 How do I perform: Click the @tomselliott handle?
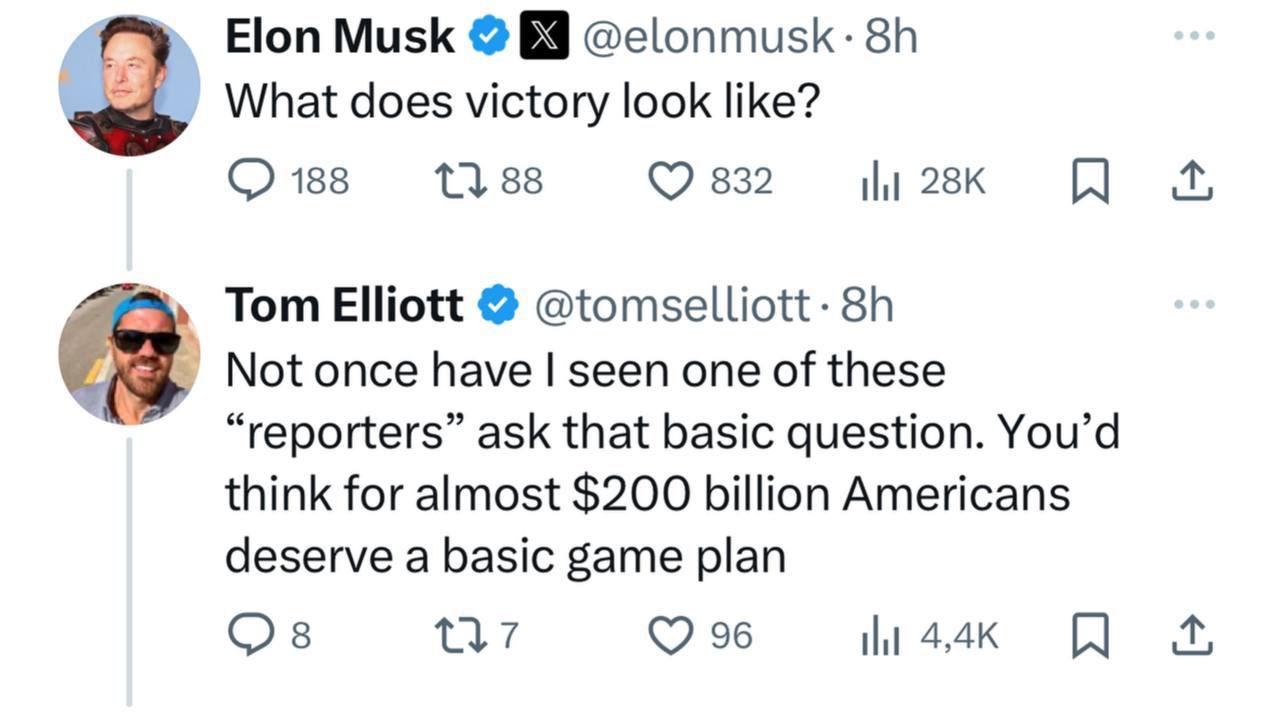[672, 306]
